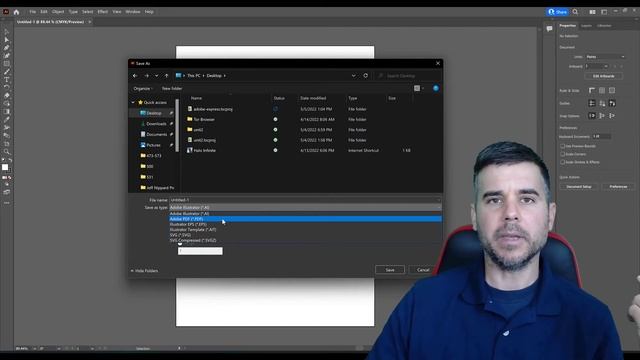Go up one folder level in dialog
The width and height of the screenshot is (640, 360).
pyautogui.click(x=167, y=76)
